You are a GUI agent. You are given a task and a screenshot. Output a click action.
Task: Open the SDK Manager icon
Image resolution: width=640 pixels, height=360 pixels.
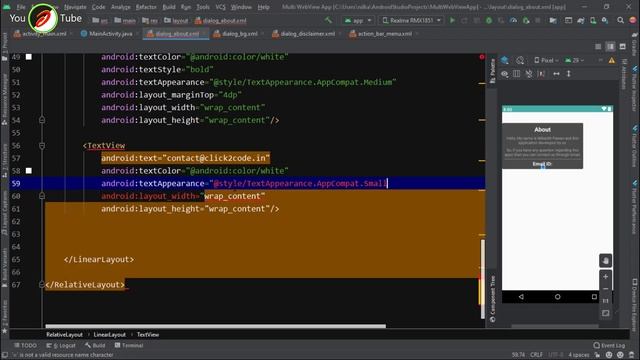point(605,20)
